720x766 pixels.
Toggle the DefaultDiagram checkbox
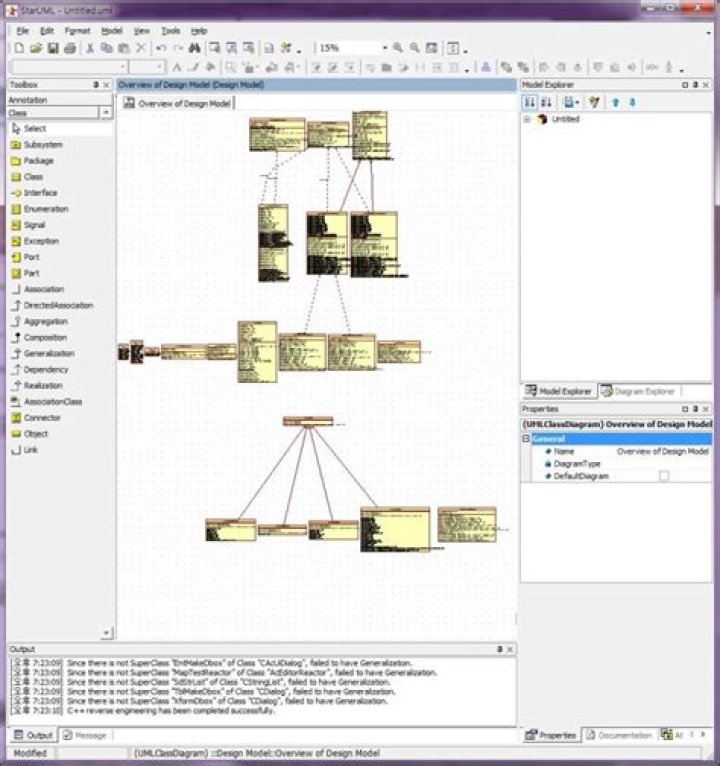click(x=664, y=476)
